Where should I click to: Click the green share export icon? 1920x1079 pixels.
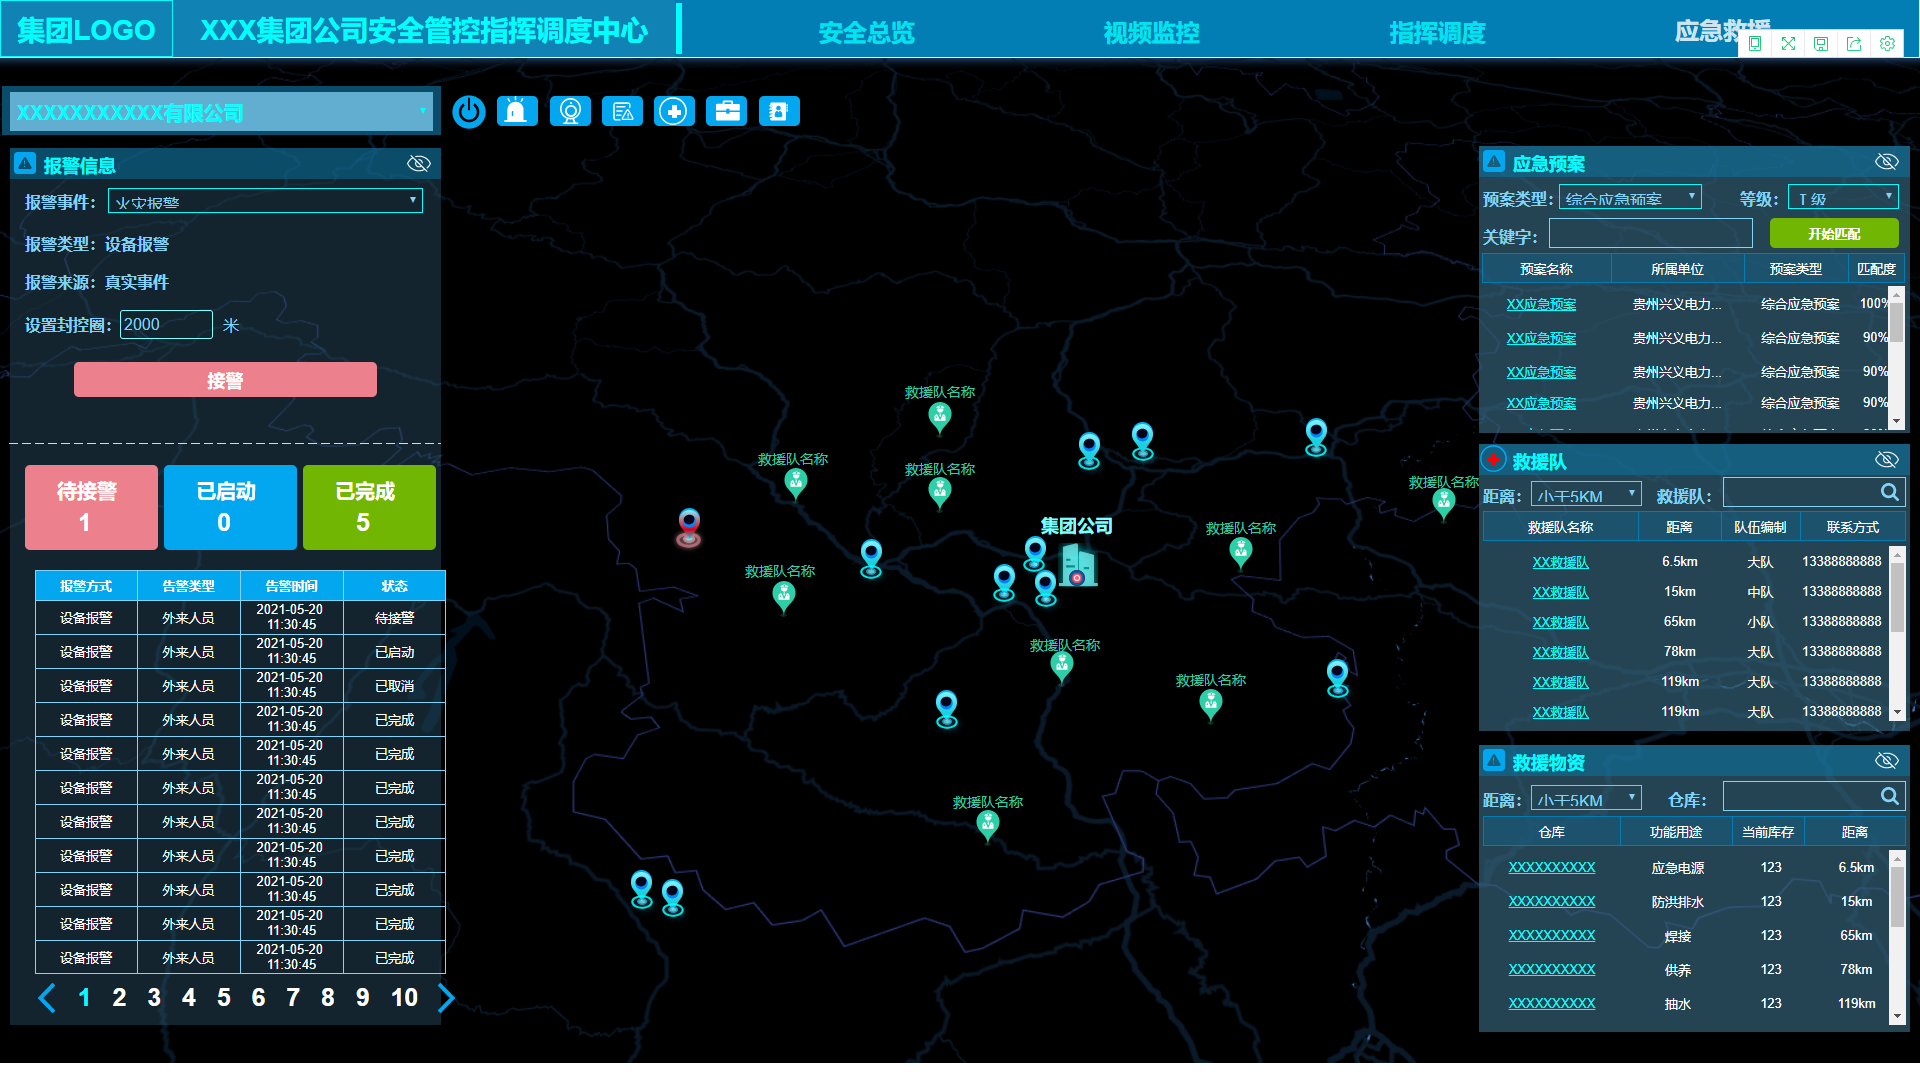[x=1854, y=43]
